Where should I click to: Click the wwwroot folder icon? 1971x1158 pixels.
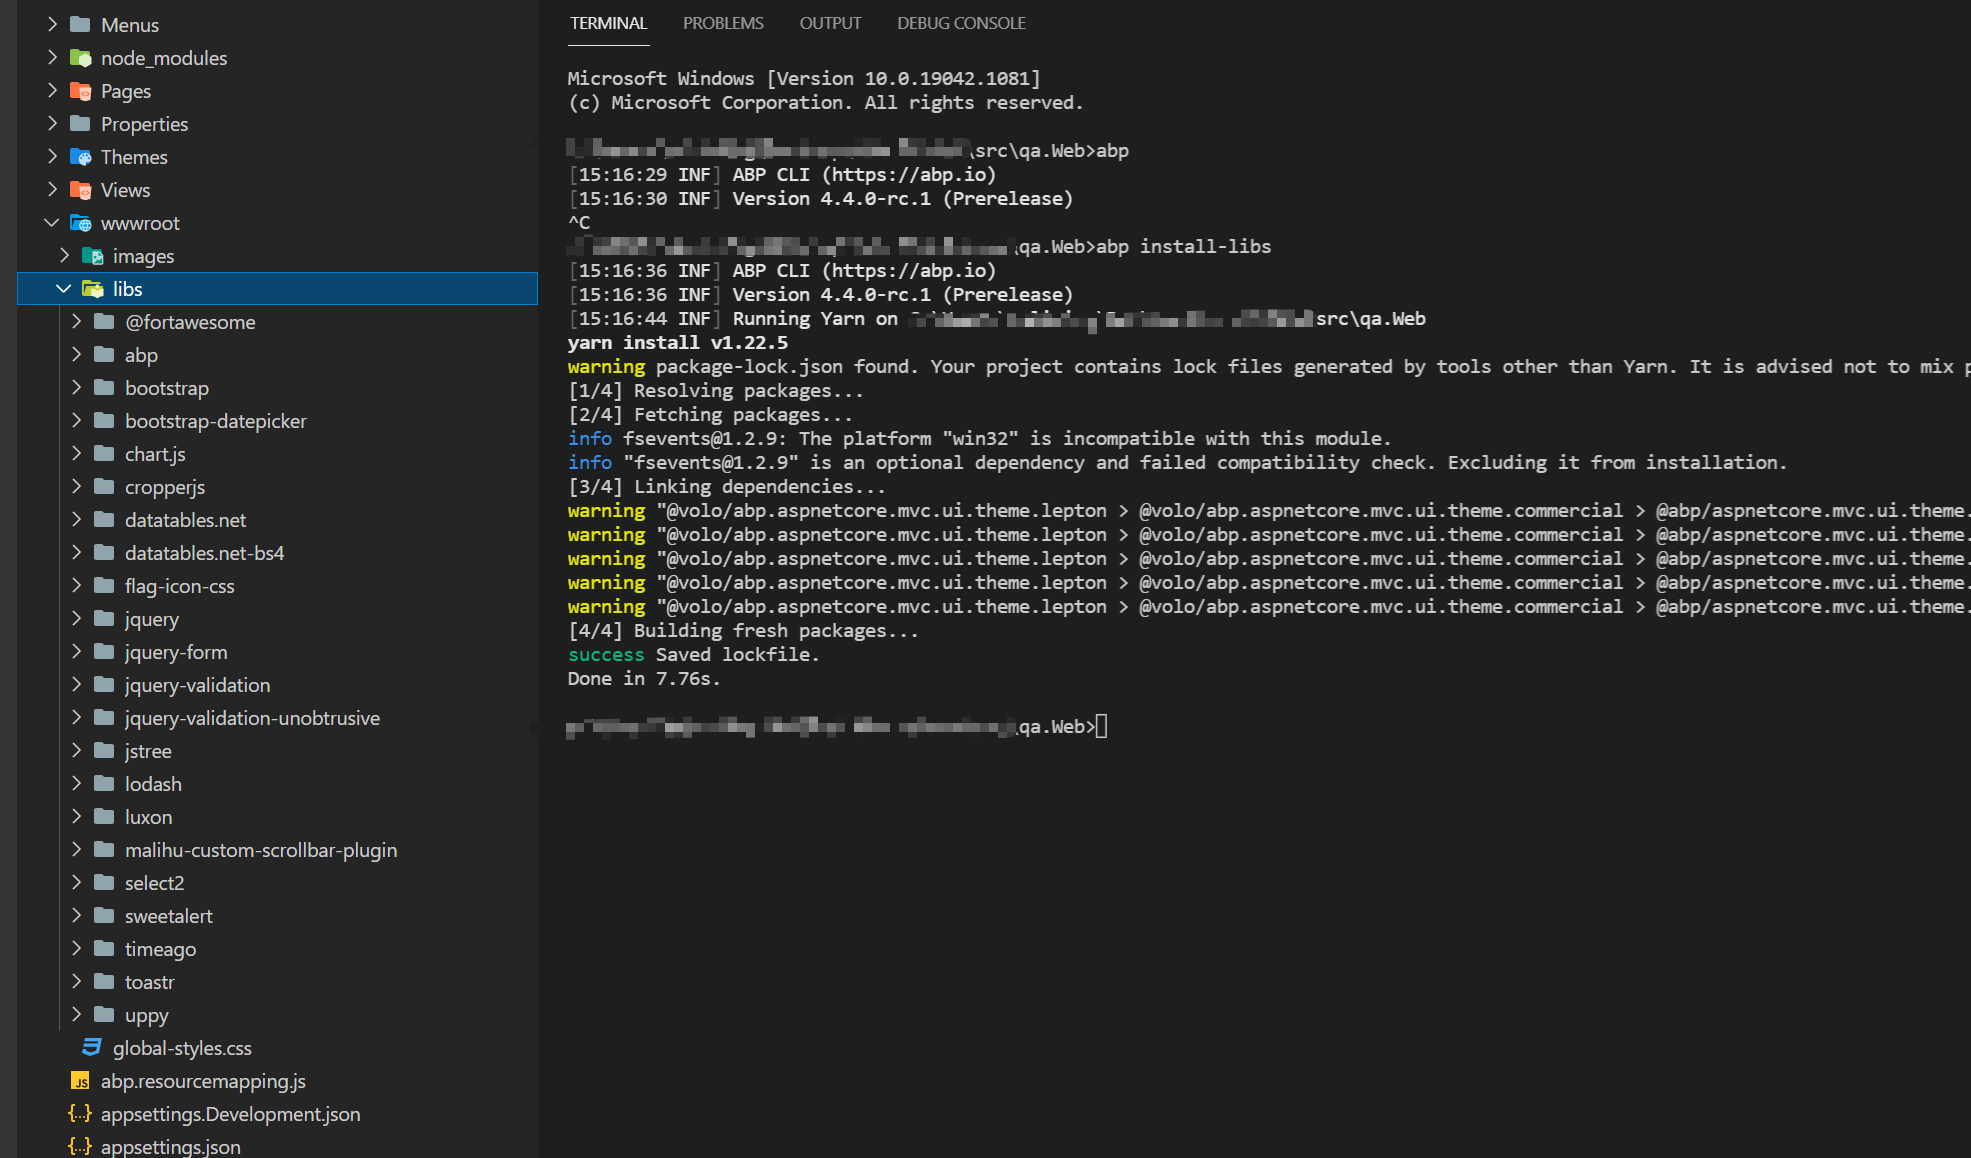coord(80,223)
